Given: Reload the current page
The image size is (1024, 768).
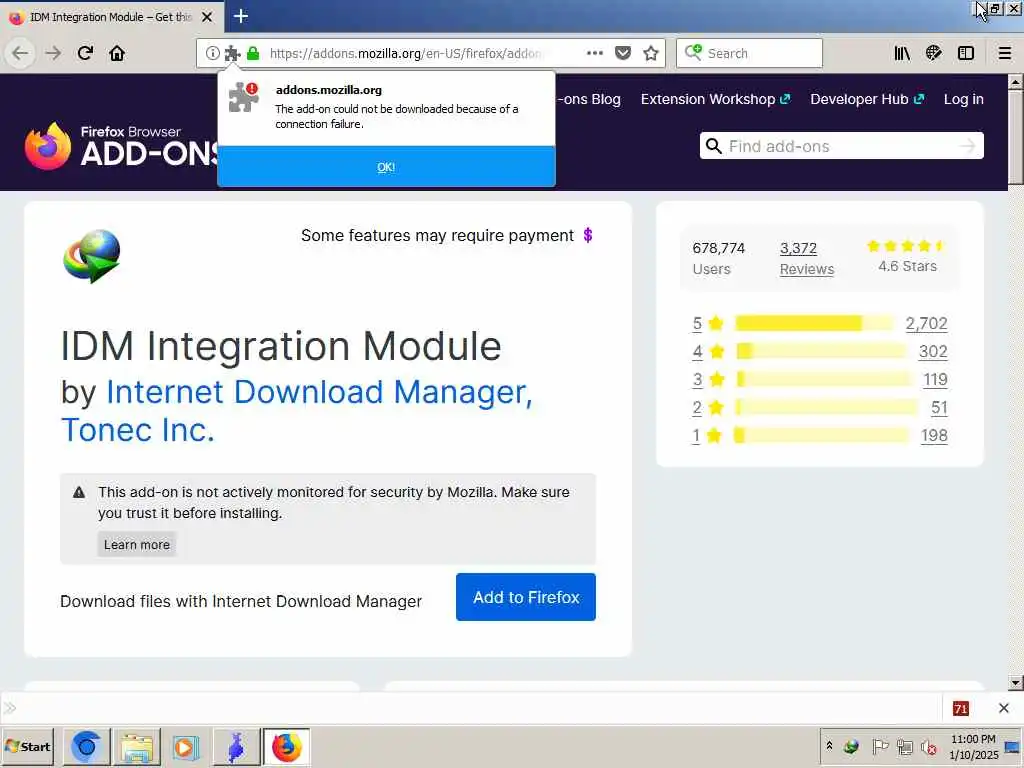Looking at the screenshot, I should [x=85, y=53].
